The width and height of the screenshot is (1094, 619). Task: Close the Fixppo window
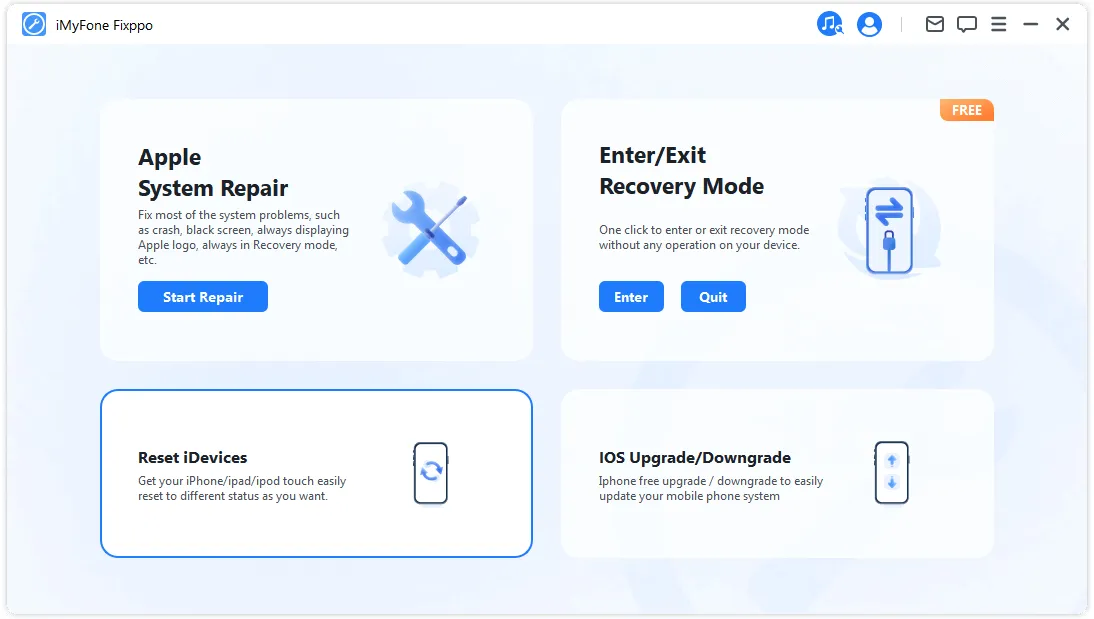pos(1063,24)
